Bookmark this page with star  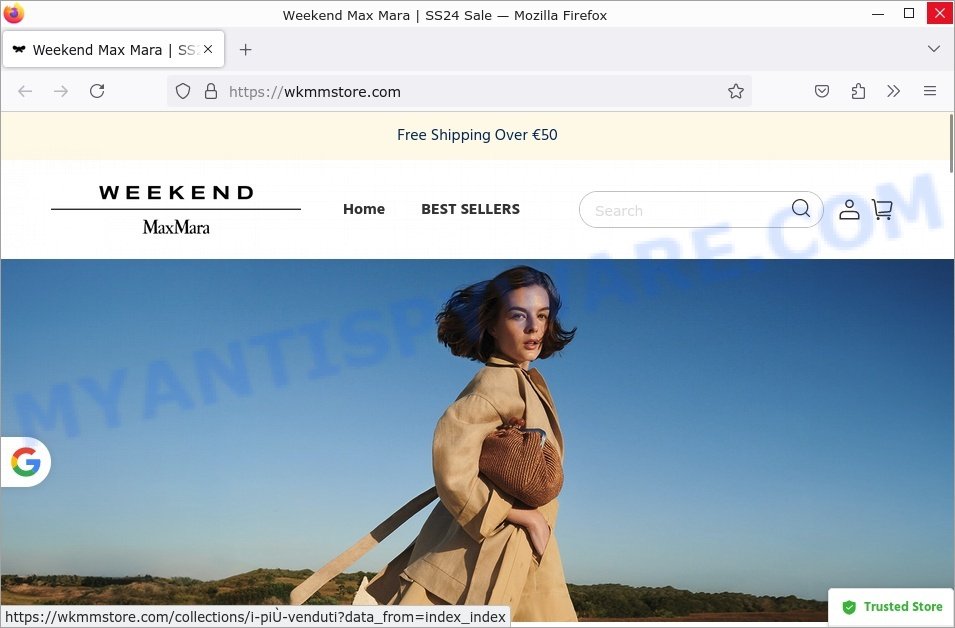tap(736, 91)
